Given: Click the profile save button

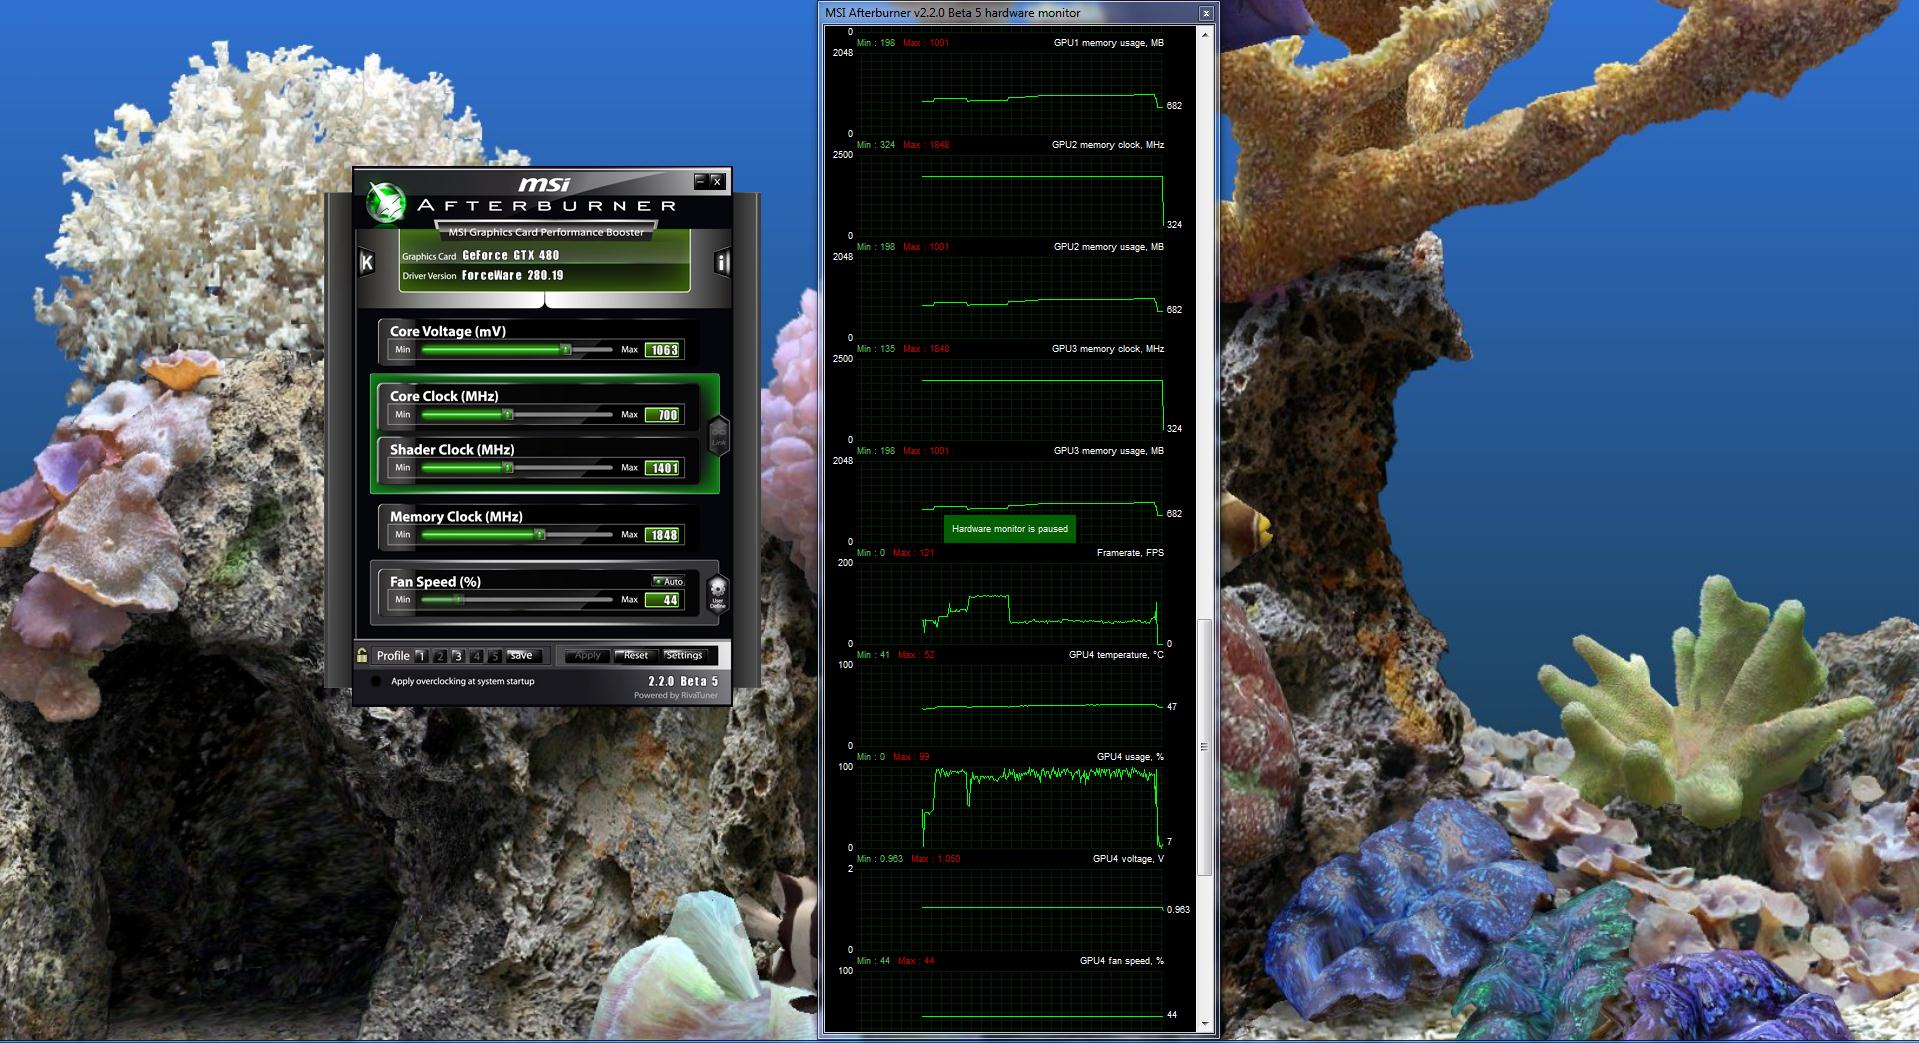Looking at the screenshot, I should pos(522,656).
